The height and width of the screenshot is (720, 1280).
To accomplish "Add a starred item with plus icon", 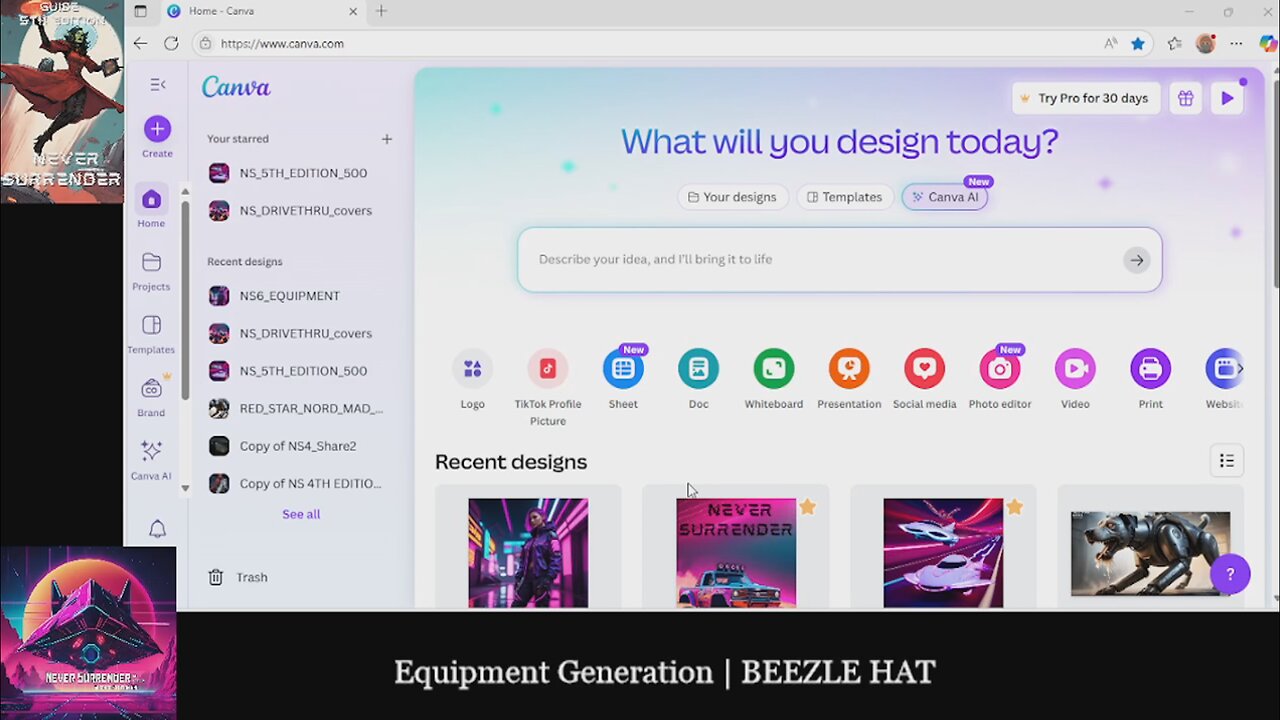I will pyautogui.click(x=387, y=139).
